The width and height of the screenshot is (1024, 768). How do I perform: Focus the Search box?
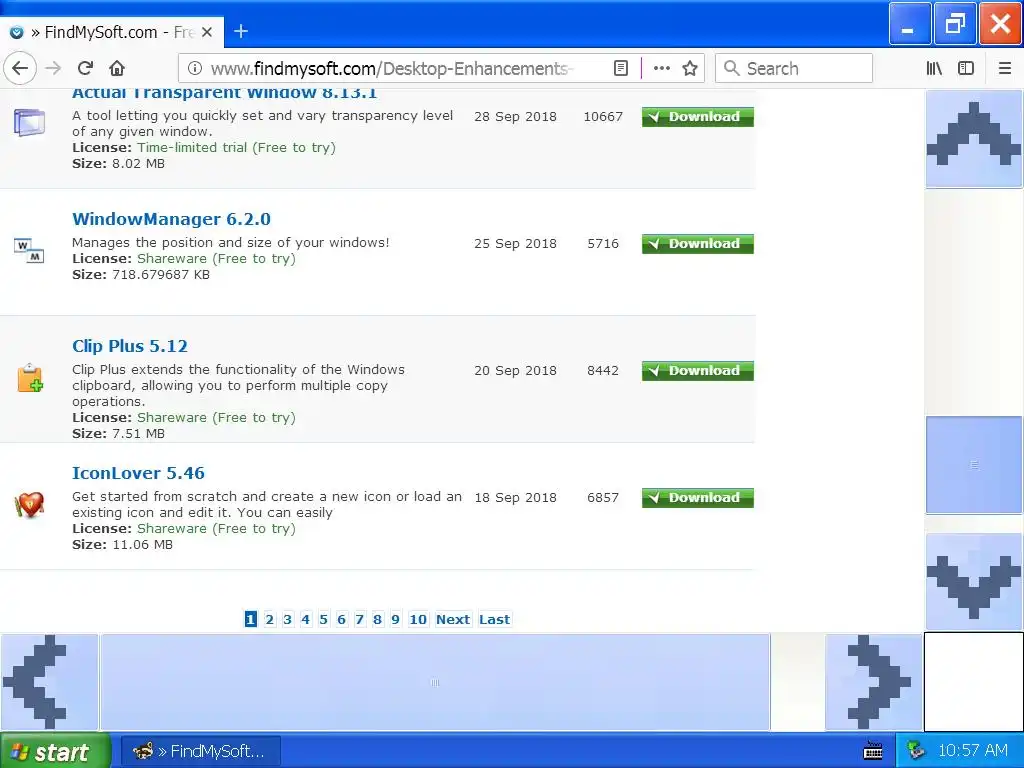click(x=793, y=68)
